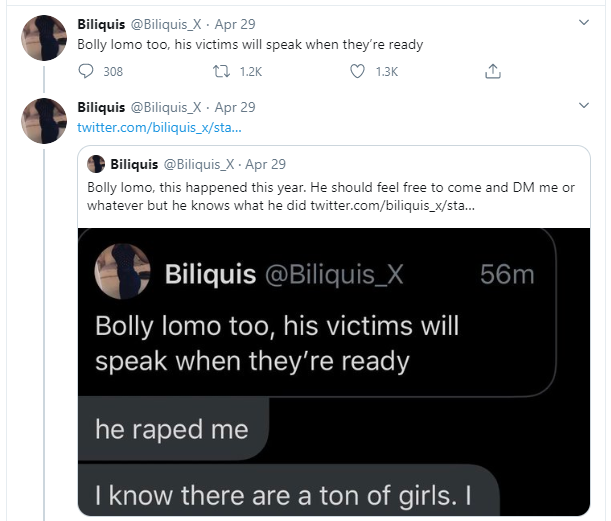The height and width of the screenshot is (521, 611).
Task: Click the small avatar in the quoted tweet
Action: coord(97,164)
